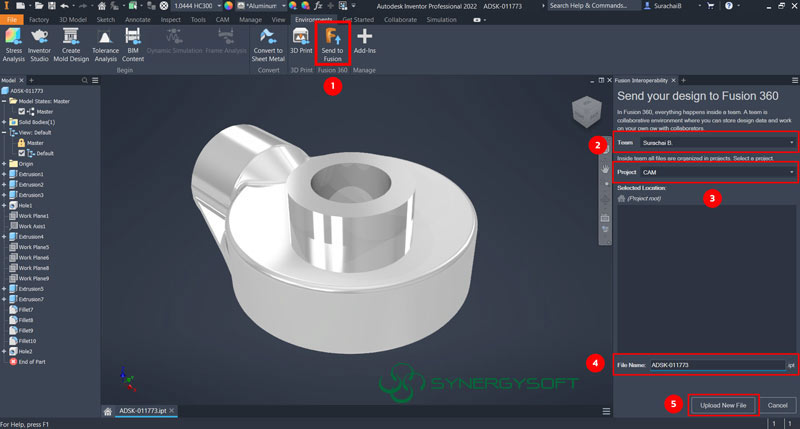Switch to the Annotate ribbon tab
Image resolution: width=800 pixels, height=429 pixels.
click(138, 19)
